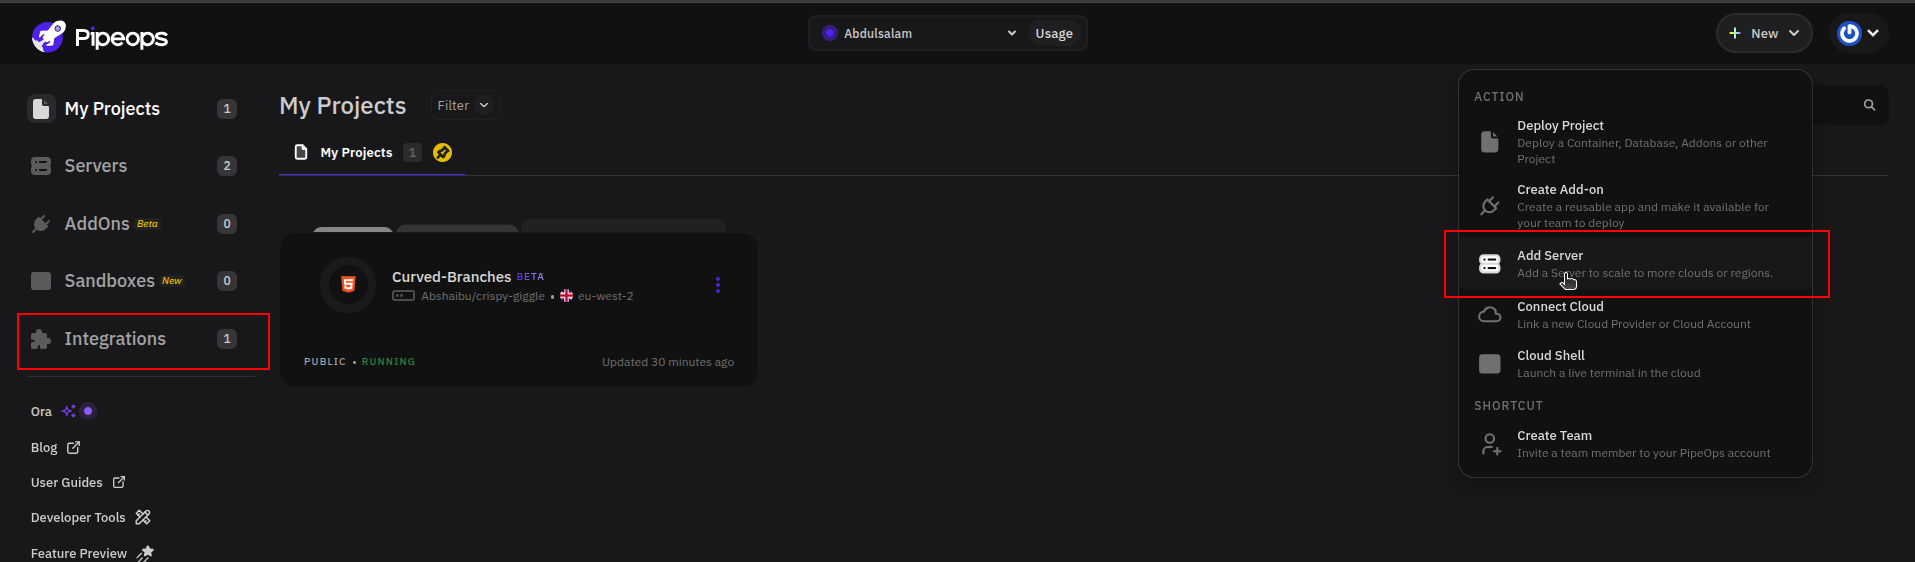Screen dimensions: 1915x562
Task: Expand the Abdulsalam workspace dropdown
Action: click(918, 33)
